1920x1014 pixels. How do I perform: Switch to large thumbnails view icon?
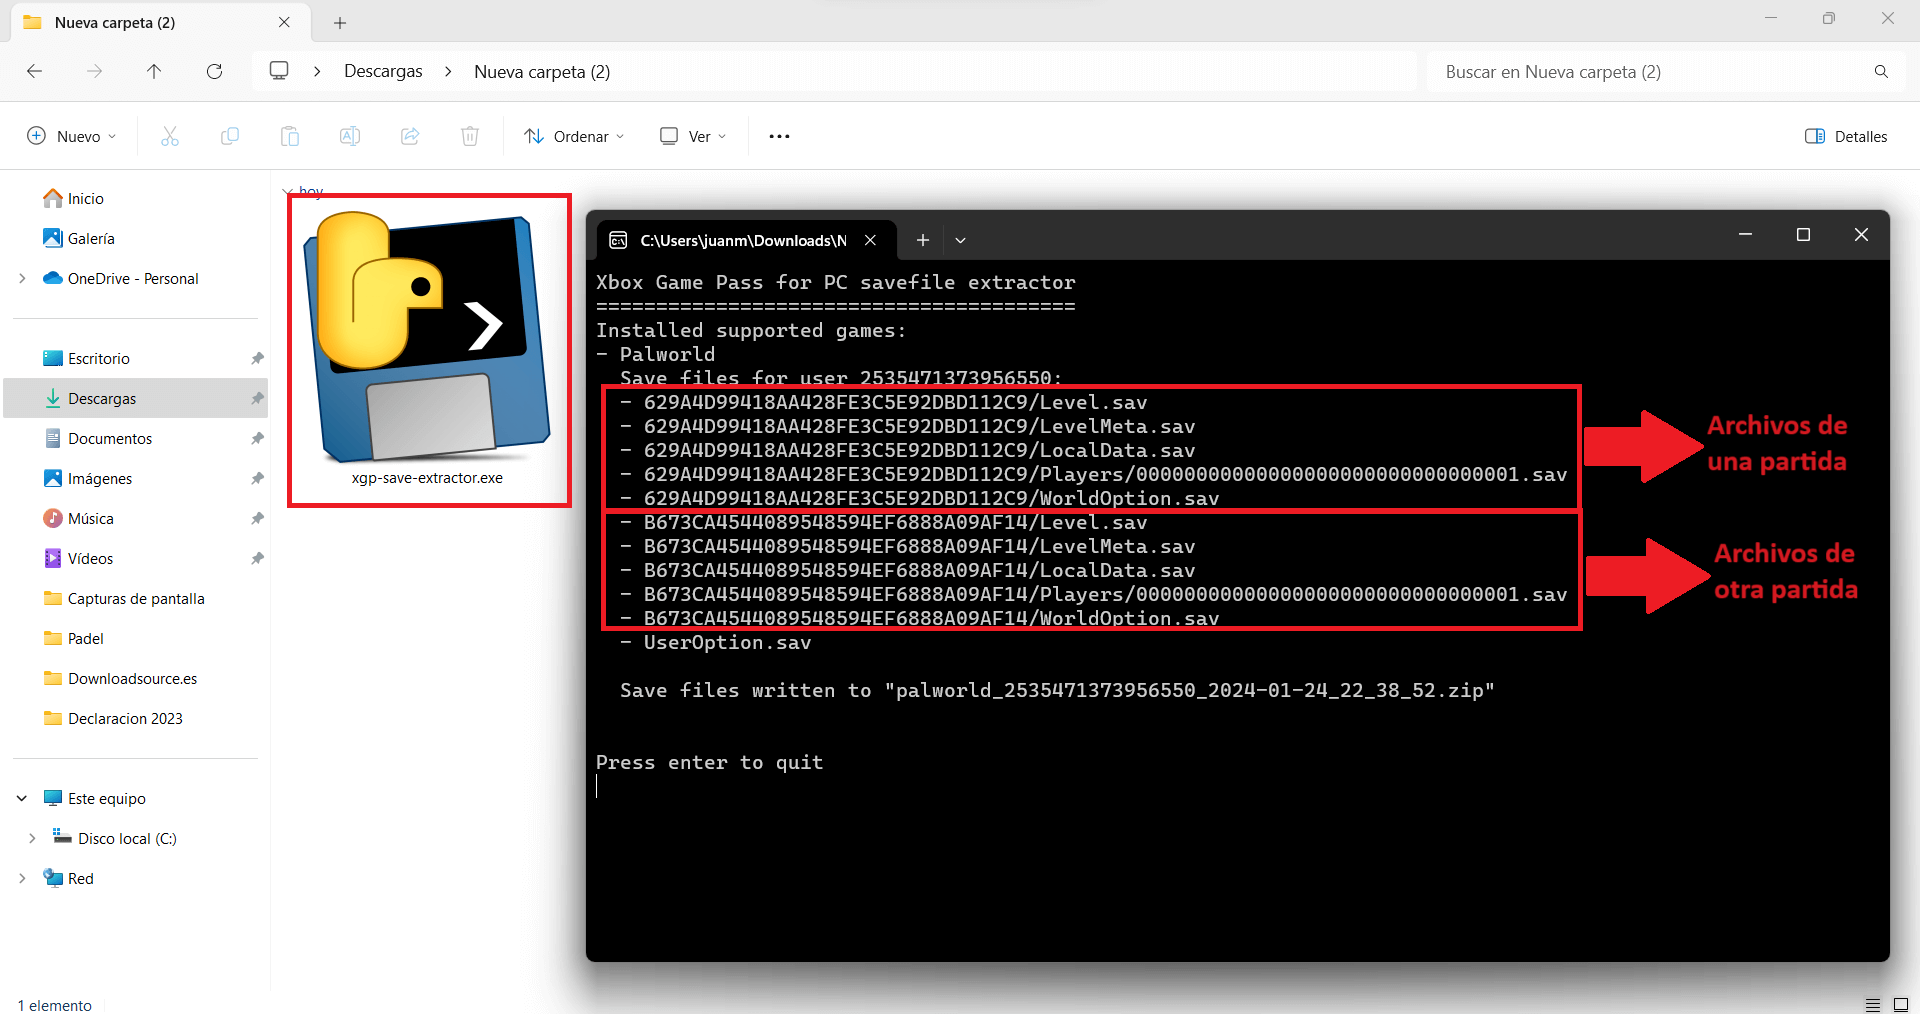[x=1901, y=1004]
